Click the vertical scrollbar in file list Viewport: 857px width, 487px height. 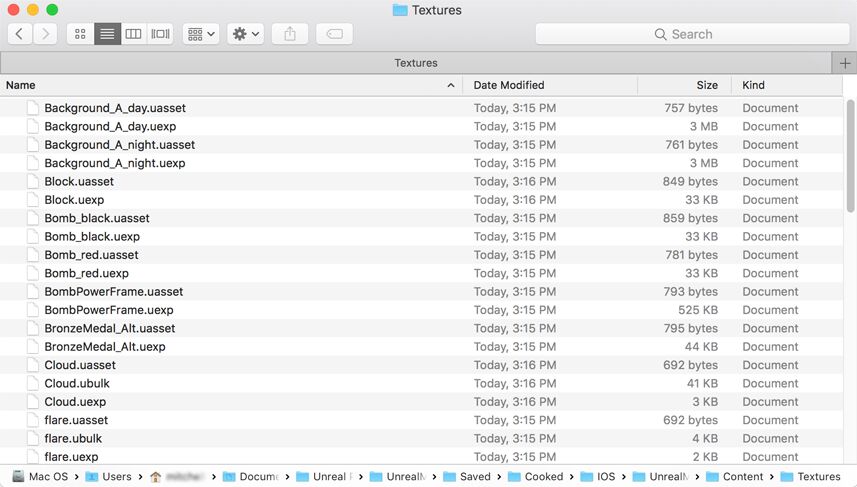tap(851, 200)
